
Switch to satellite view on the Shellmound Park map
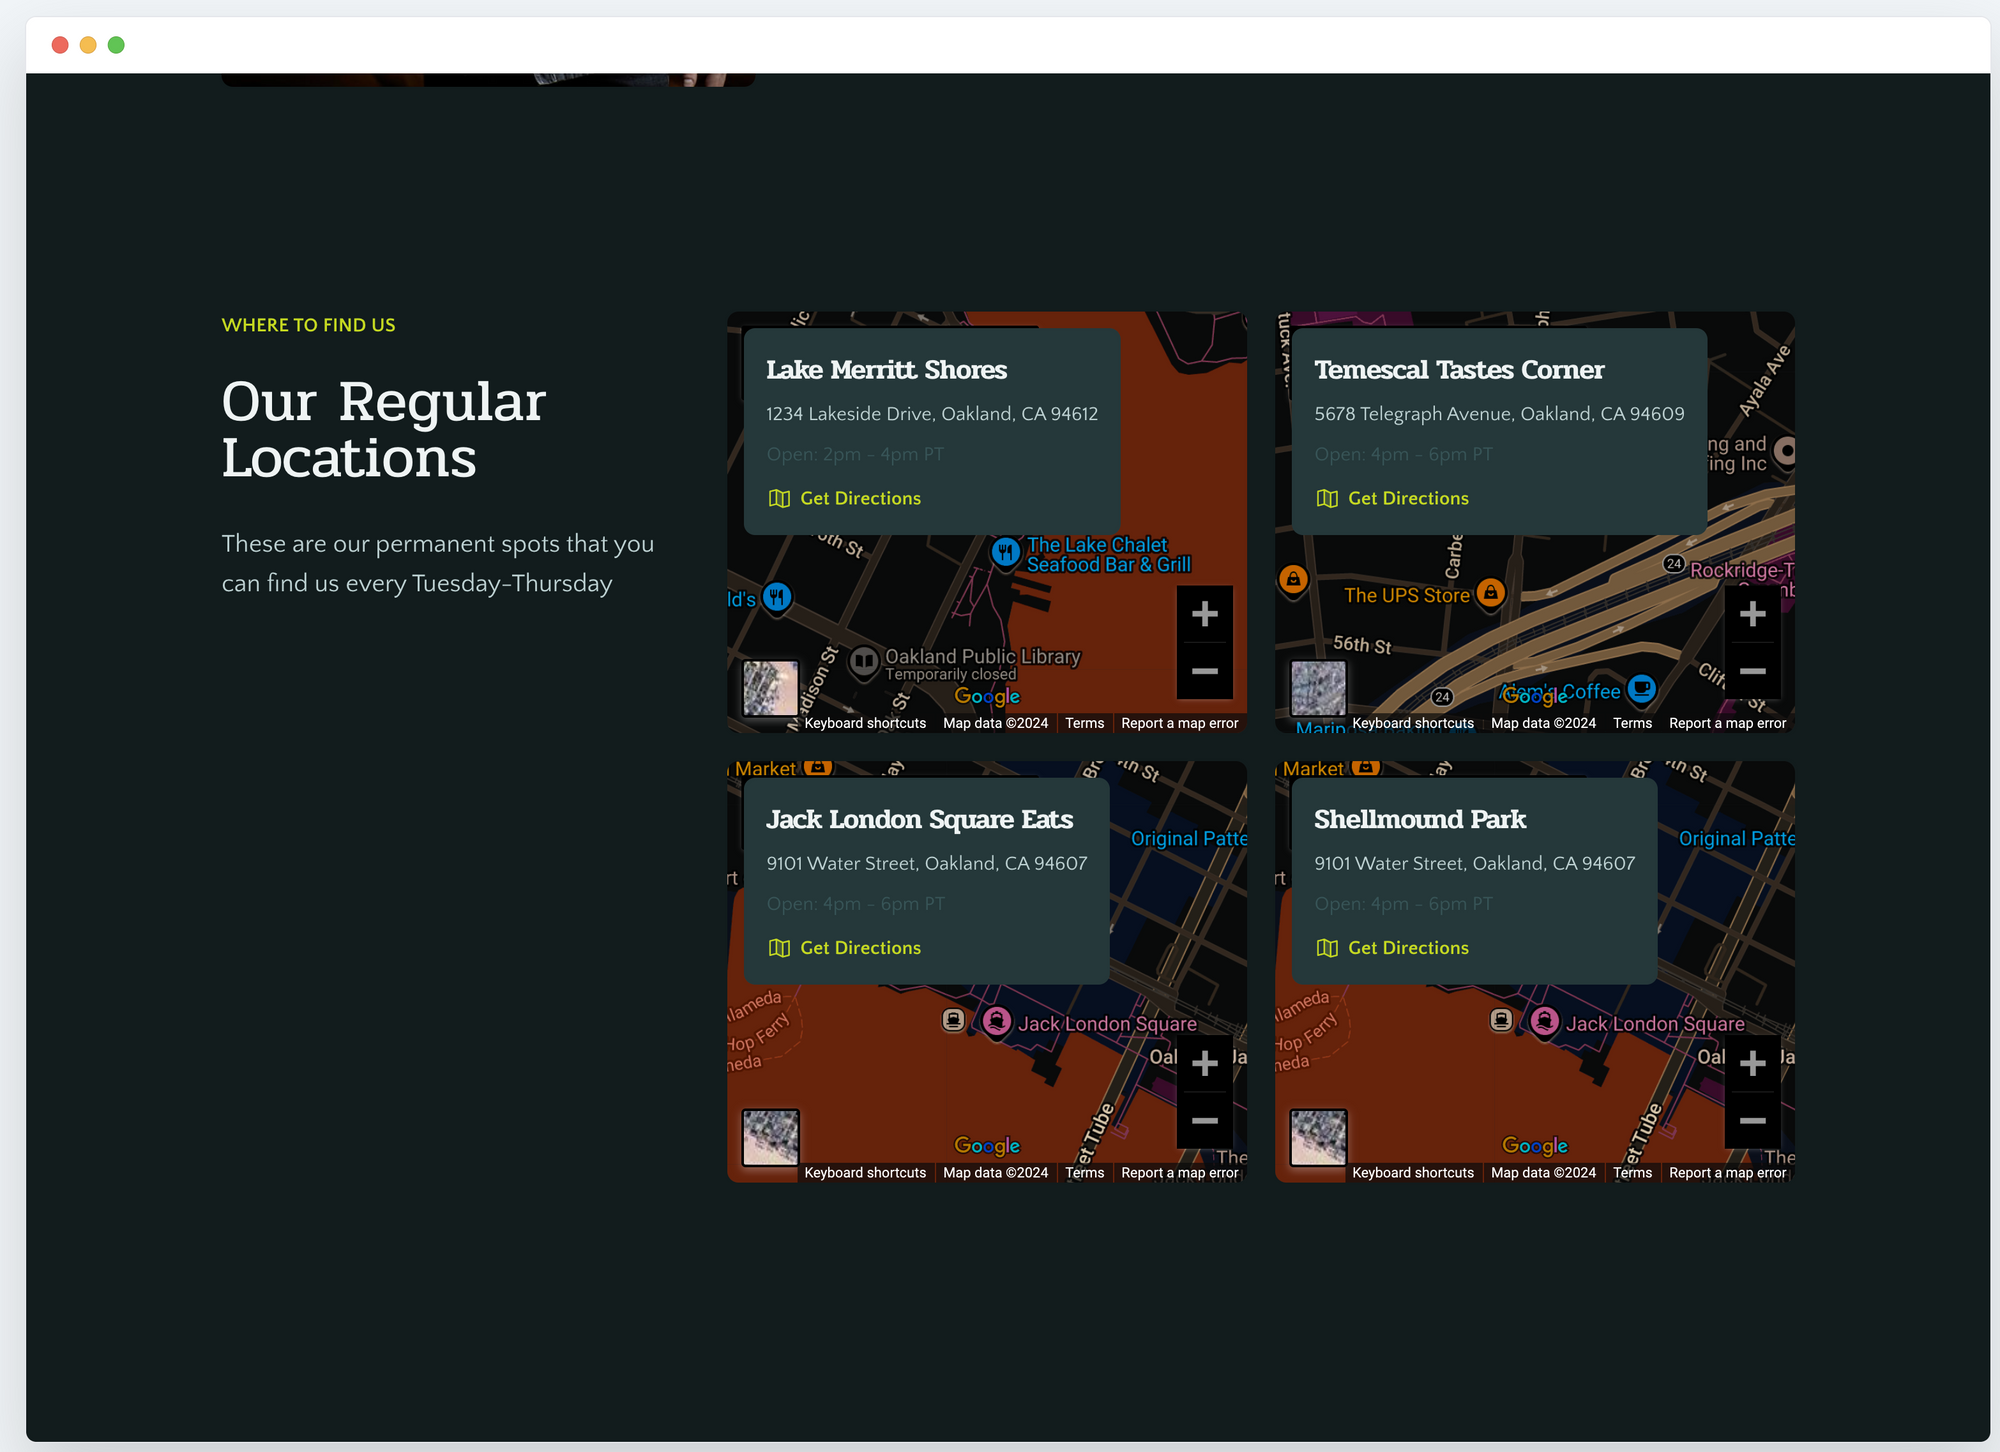(1319, 1138)
